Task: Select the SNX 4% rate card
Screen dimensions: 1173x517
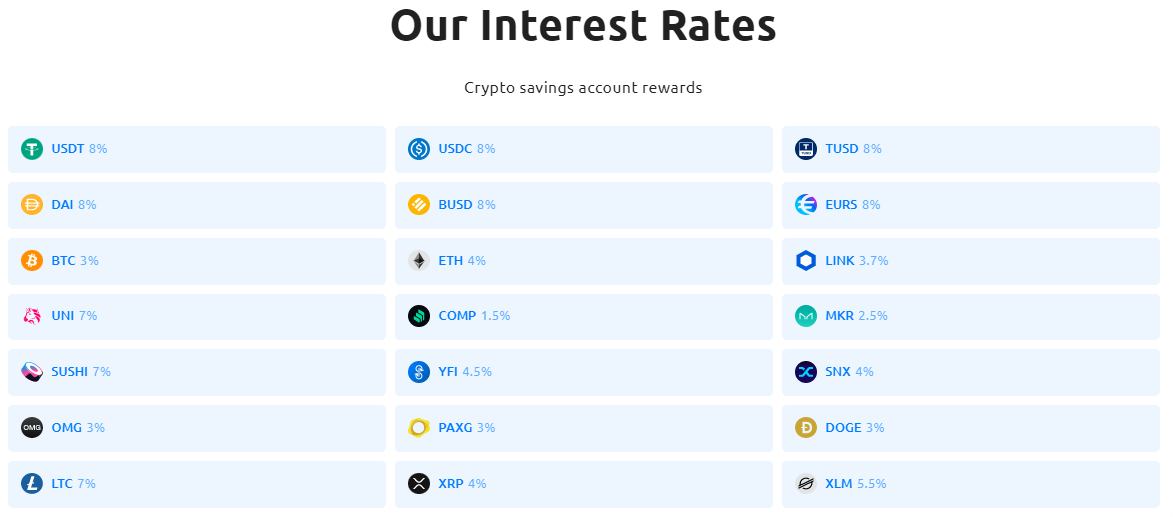Action: point(970,372)
